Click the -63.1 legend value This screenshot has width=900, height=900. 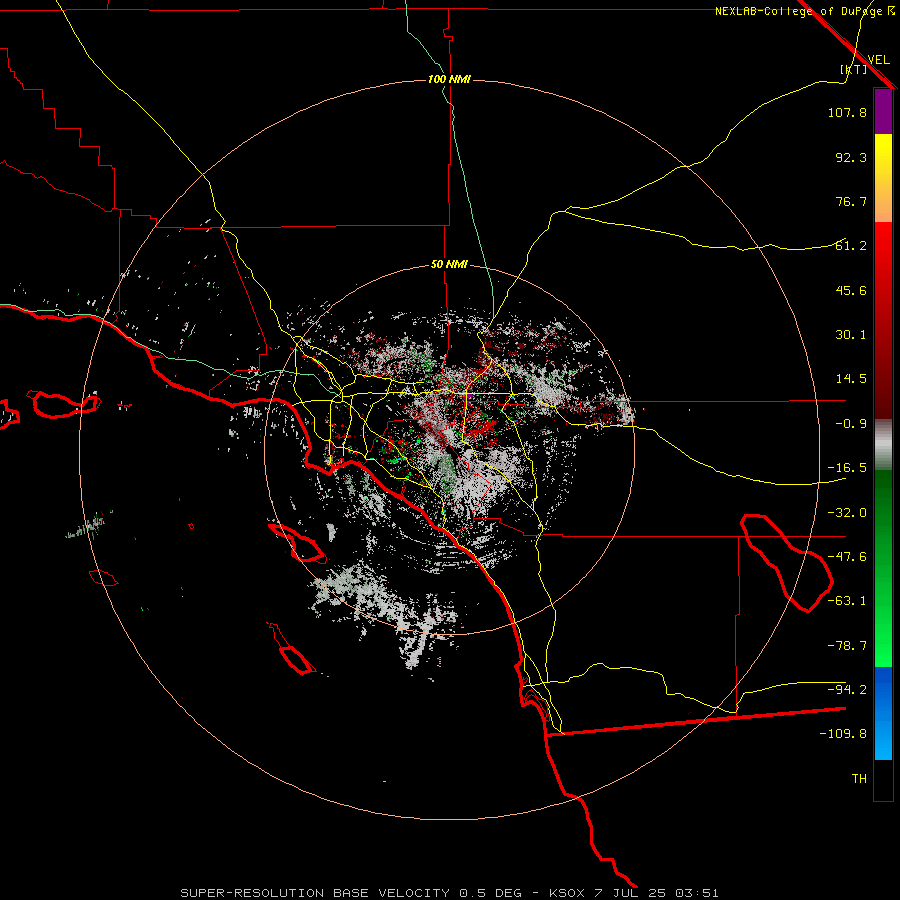[x=847, y=601]
